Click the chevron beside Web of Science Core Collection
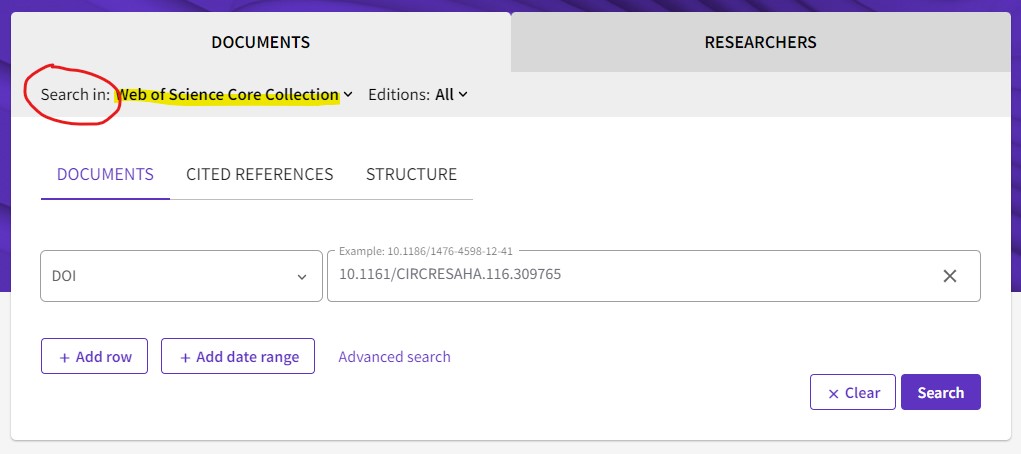Image resolution: width=1021 pixels, height=454 pixels. (348, 95)
